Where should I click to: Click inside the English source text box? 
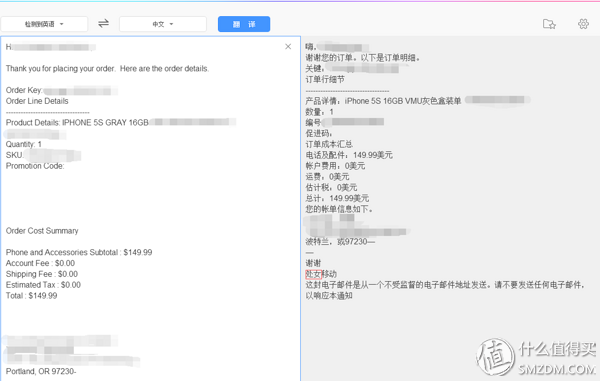pyautogui.click(x=151, y=208)
